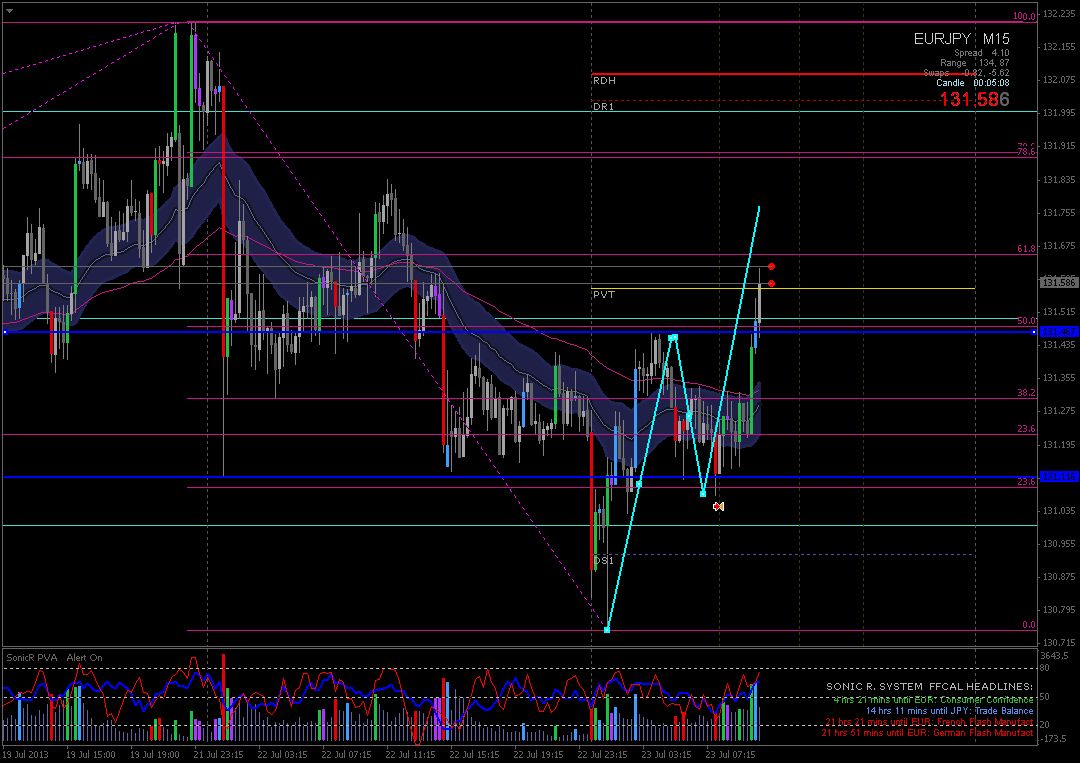Click the Range 134, 87 readout

point(975,63)
